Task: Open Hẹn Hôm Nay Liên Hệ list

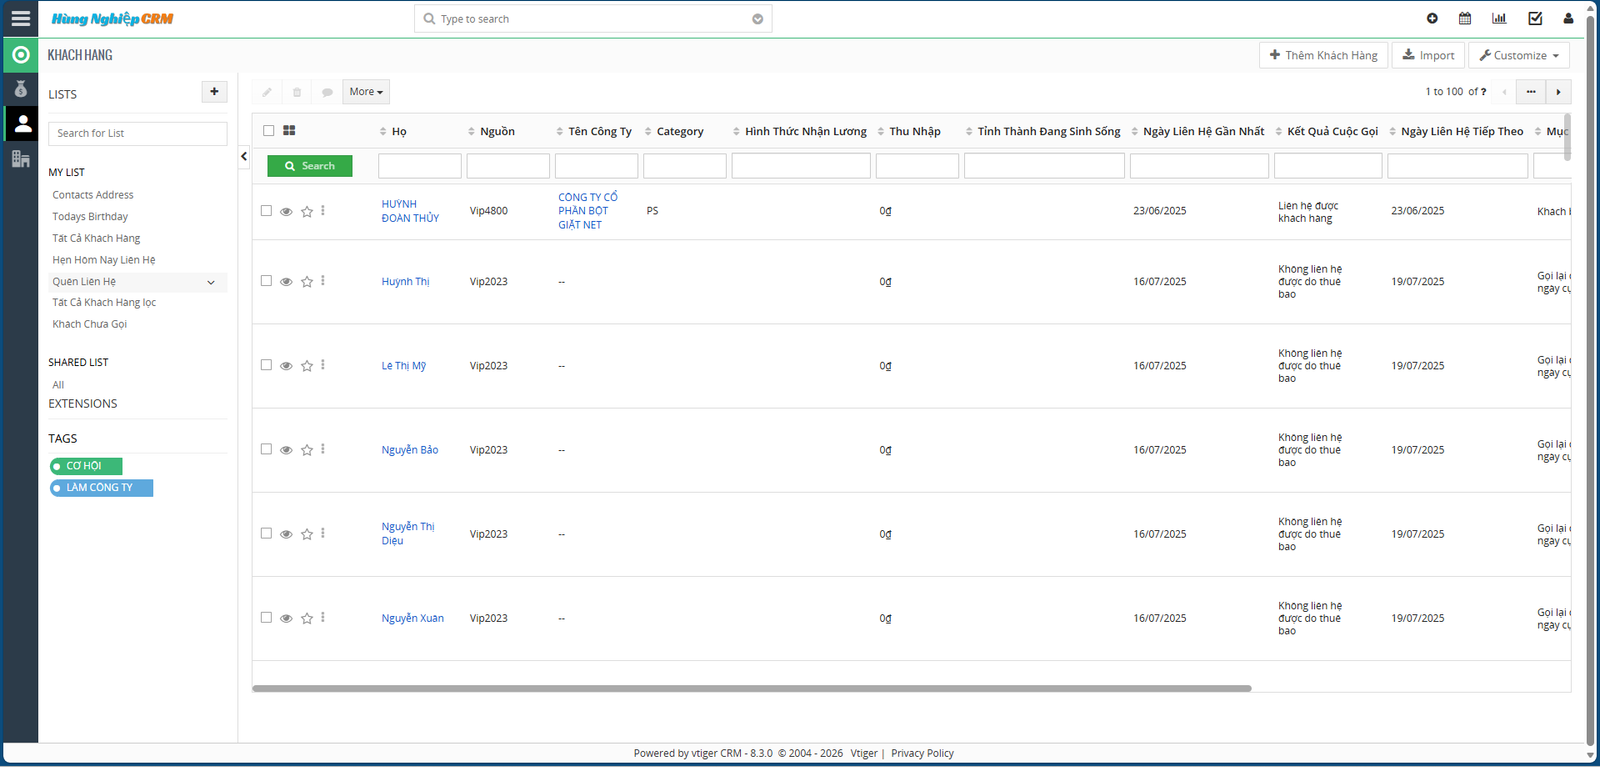Action: point(104,260)
